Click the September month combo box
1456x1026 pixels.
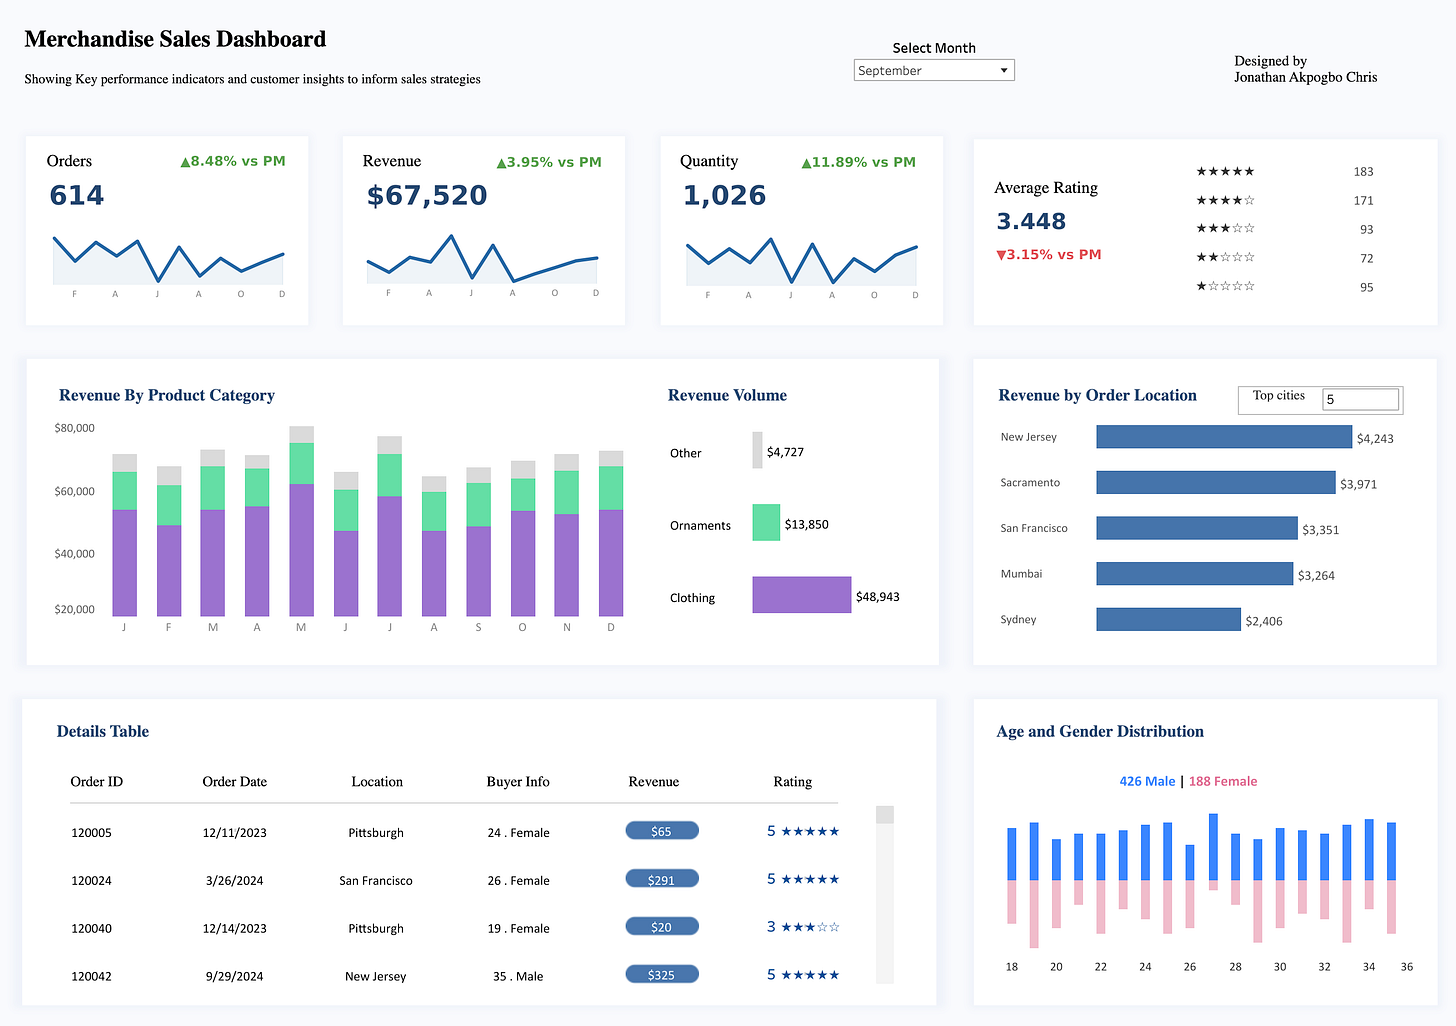tap(934, 70)
